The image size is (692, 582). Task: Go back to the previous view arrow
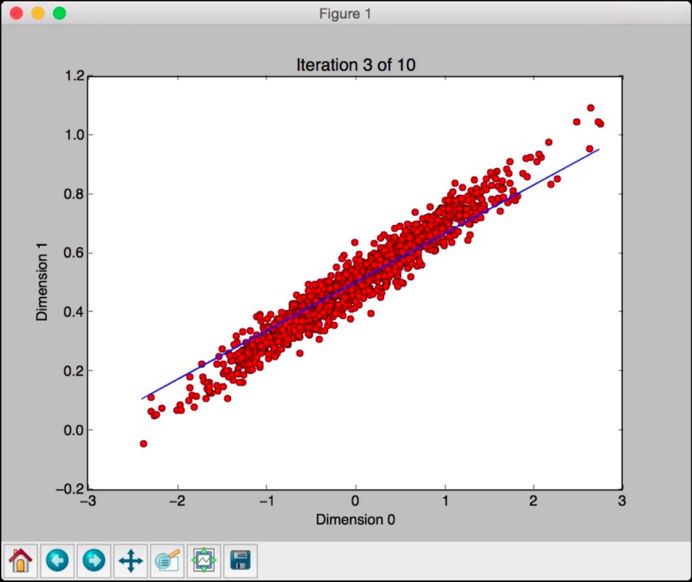click(57, 560)
